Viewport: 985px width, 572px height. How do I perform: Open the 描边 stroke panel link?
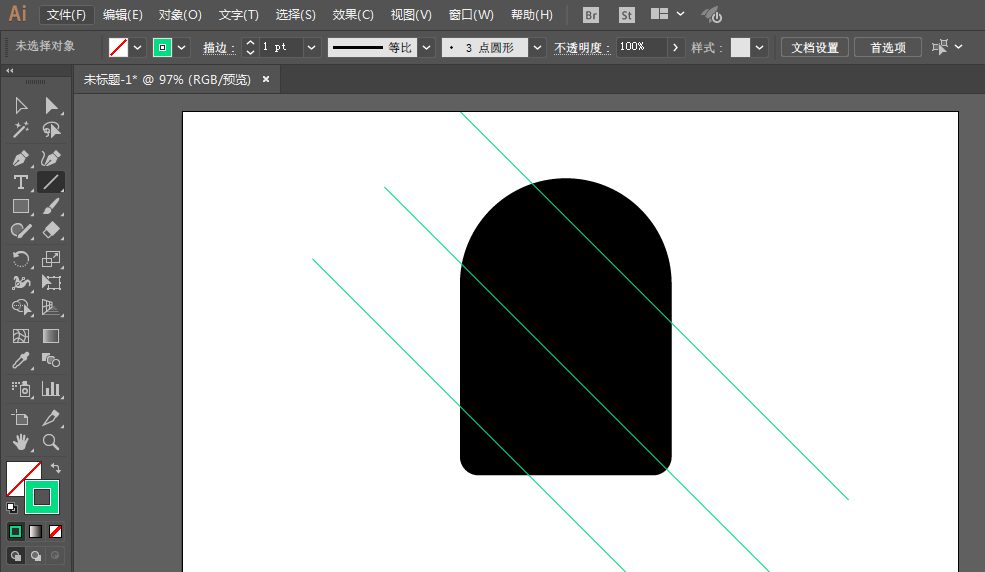pyautogui.click(x=219, y=48)
